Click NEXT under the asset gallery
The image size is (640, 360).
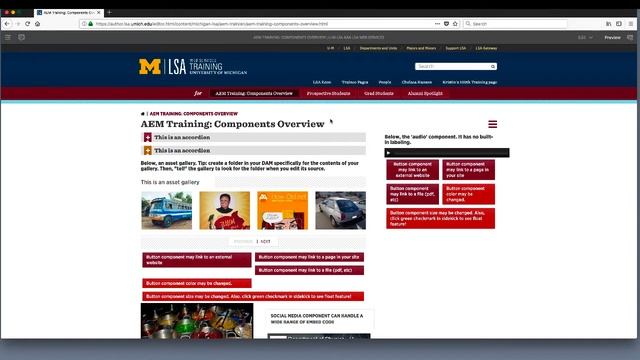pos(265,242)
